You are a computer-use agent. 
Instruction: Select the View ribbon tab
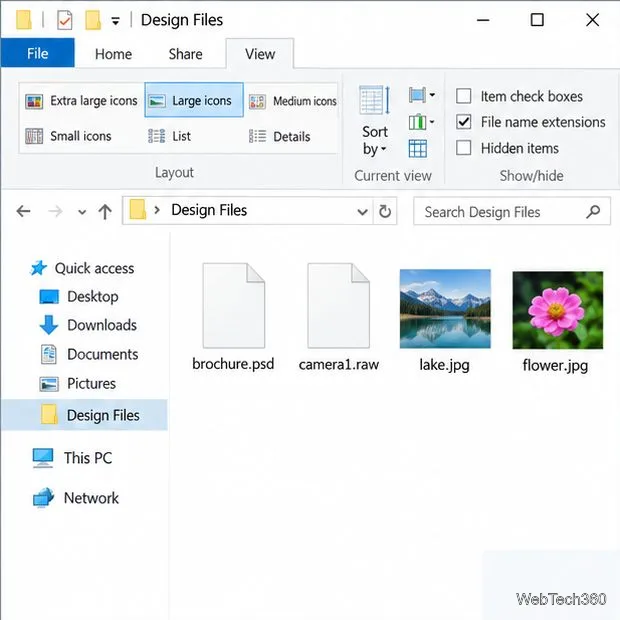click(x=260, y=54)
